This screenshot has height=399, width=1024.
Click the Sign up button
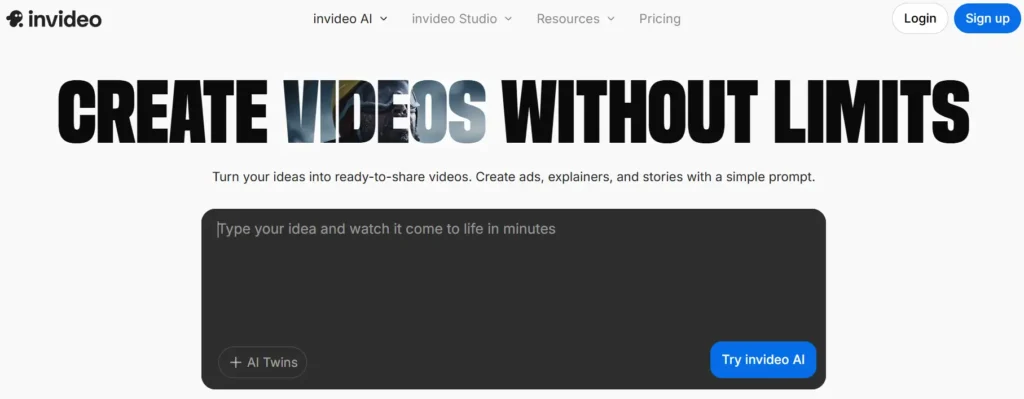click(x=987, y=18)
